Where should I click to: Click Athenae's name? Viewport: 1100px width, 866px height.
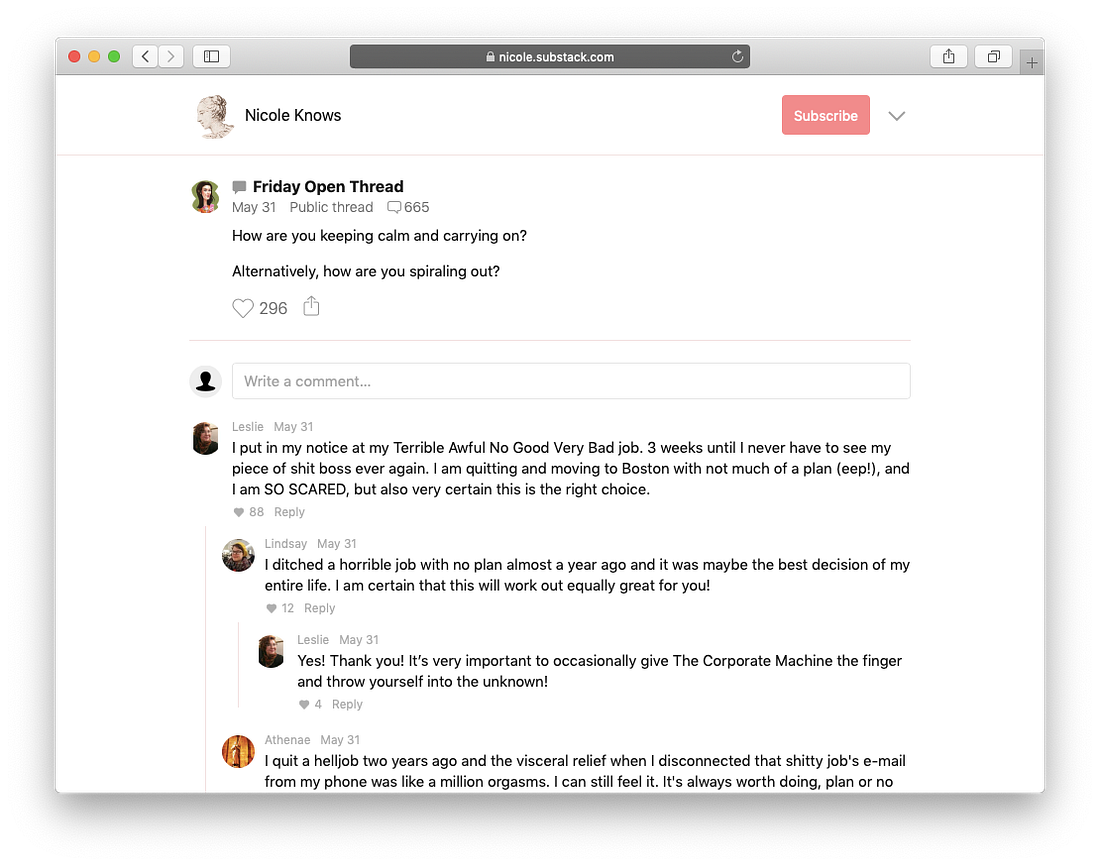click(x=287, y=740)
